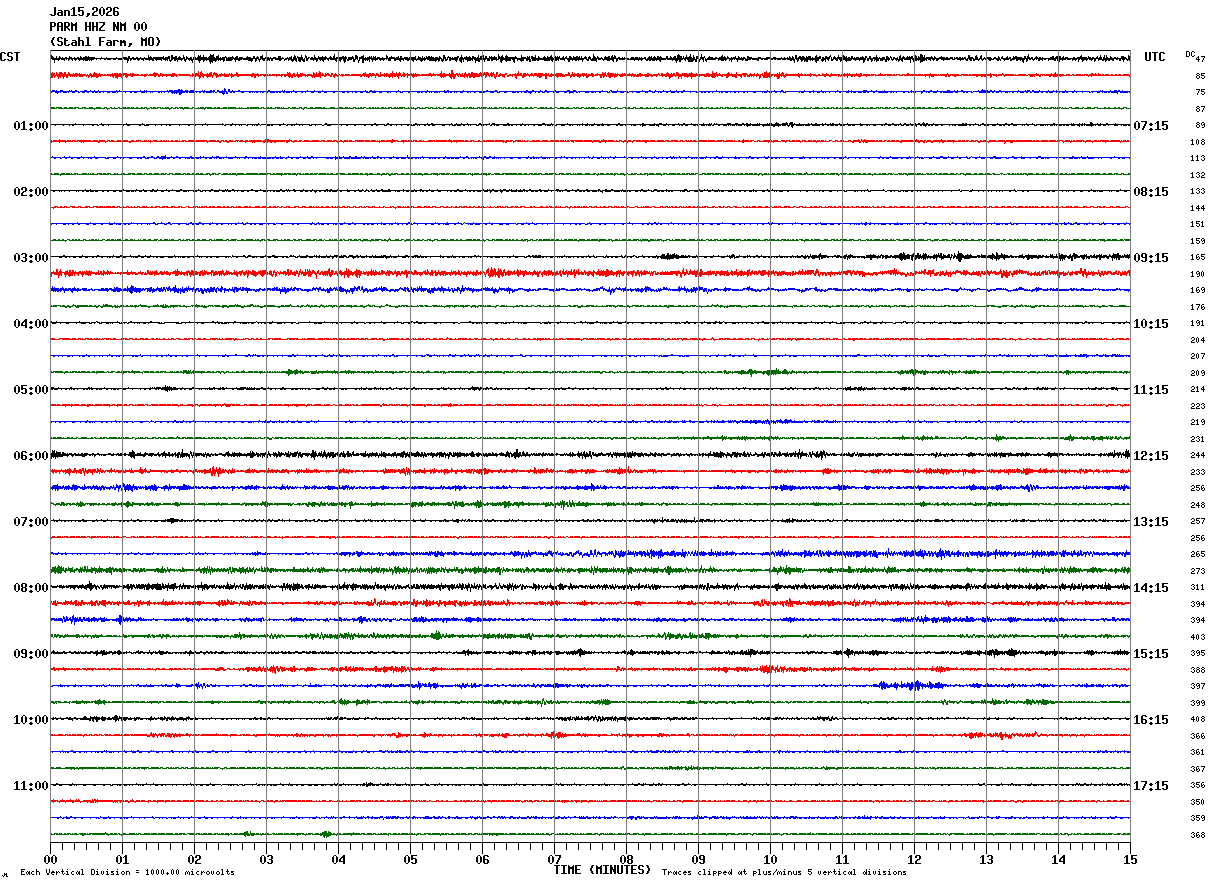
Task: Click minute tick label 08 on the bottom axis
Action: (626, 859)
